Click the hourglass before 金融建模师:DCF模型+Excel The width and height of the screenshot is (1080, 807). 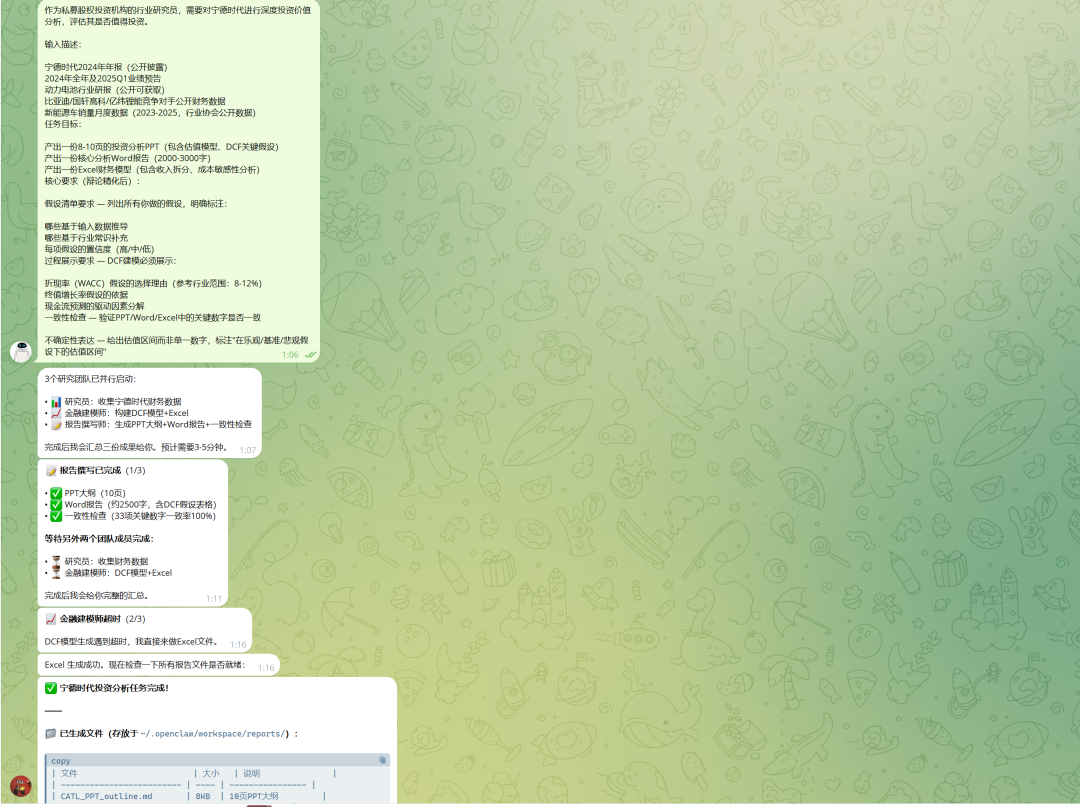coord(56,573)
